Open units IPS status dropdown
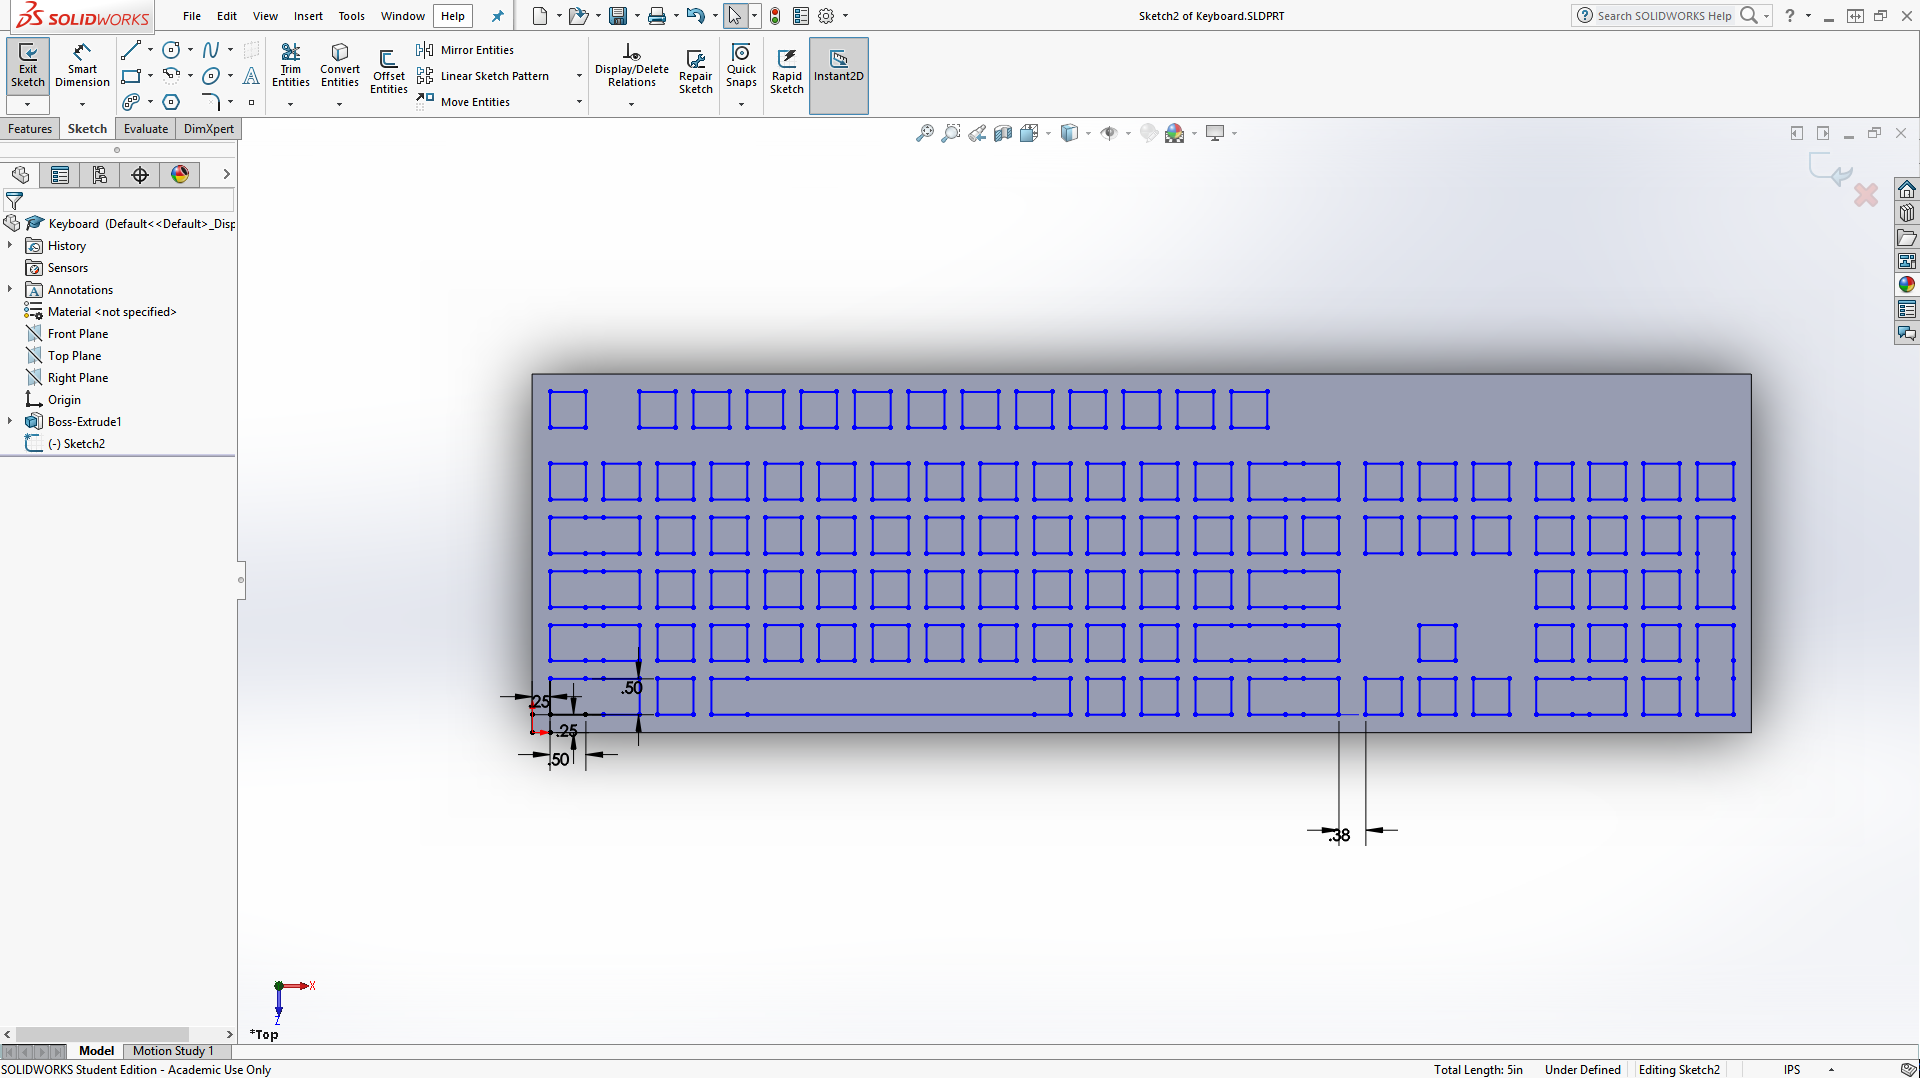The height and width of the screenshot is (1078, 1920). pos(1831,1069)
